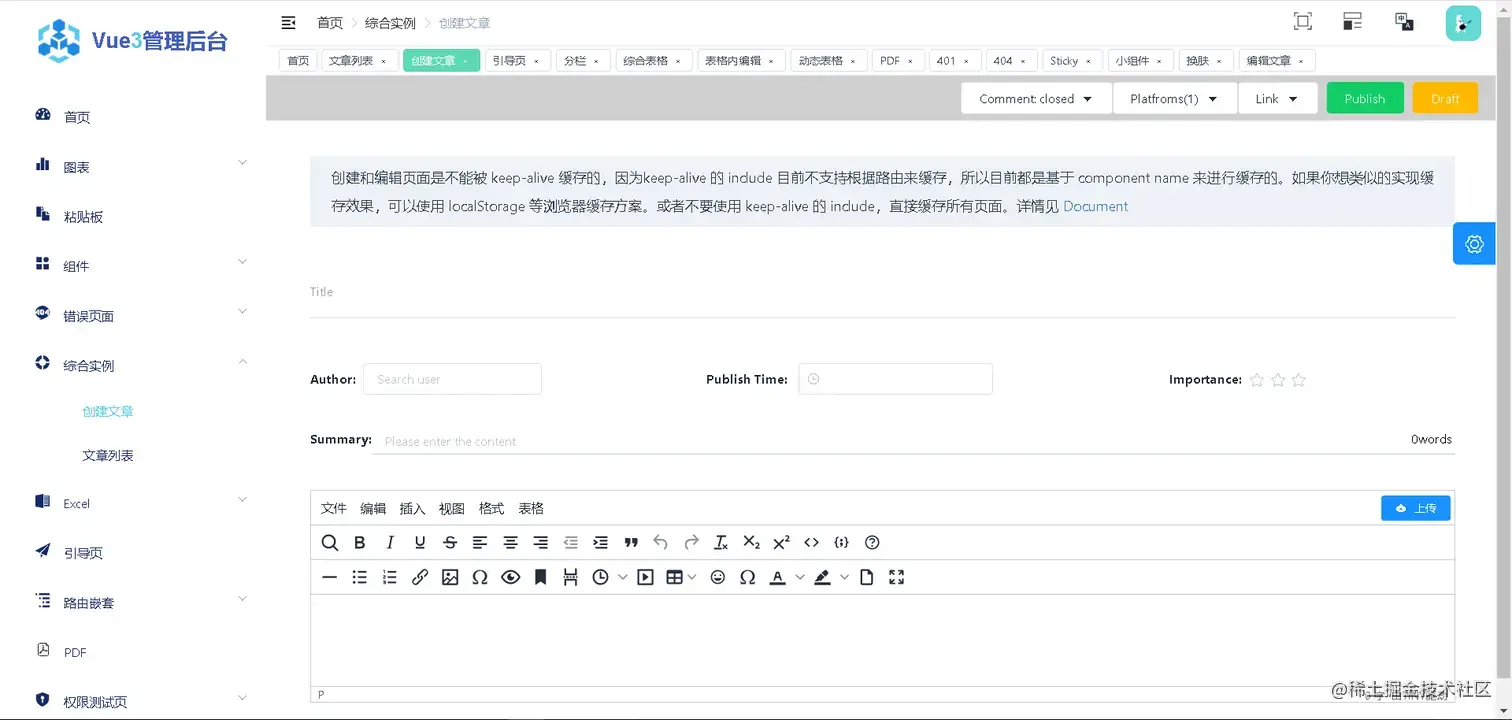
Task: Insert an anchor bookmark
Action: coord(540,577)
